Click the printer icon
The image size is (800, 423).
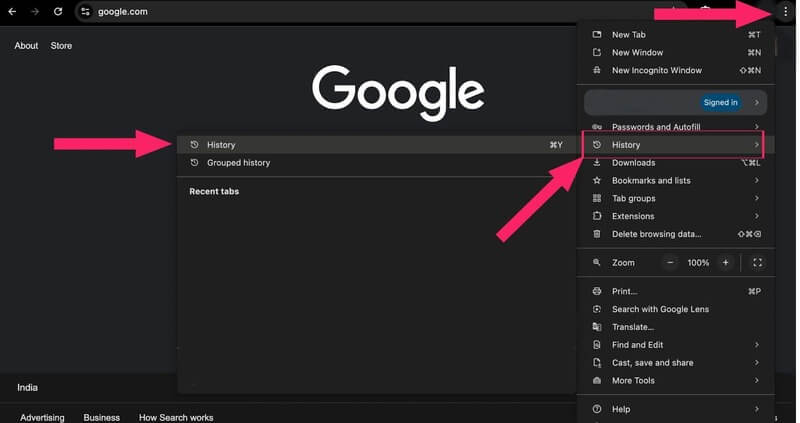[x=596, y=291]
